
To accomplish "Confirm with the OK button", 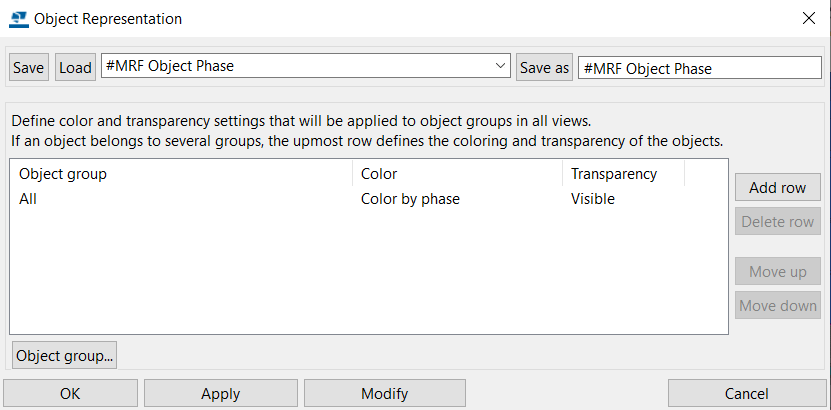I will [x=70, y=394].
